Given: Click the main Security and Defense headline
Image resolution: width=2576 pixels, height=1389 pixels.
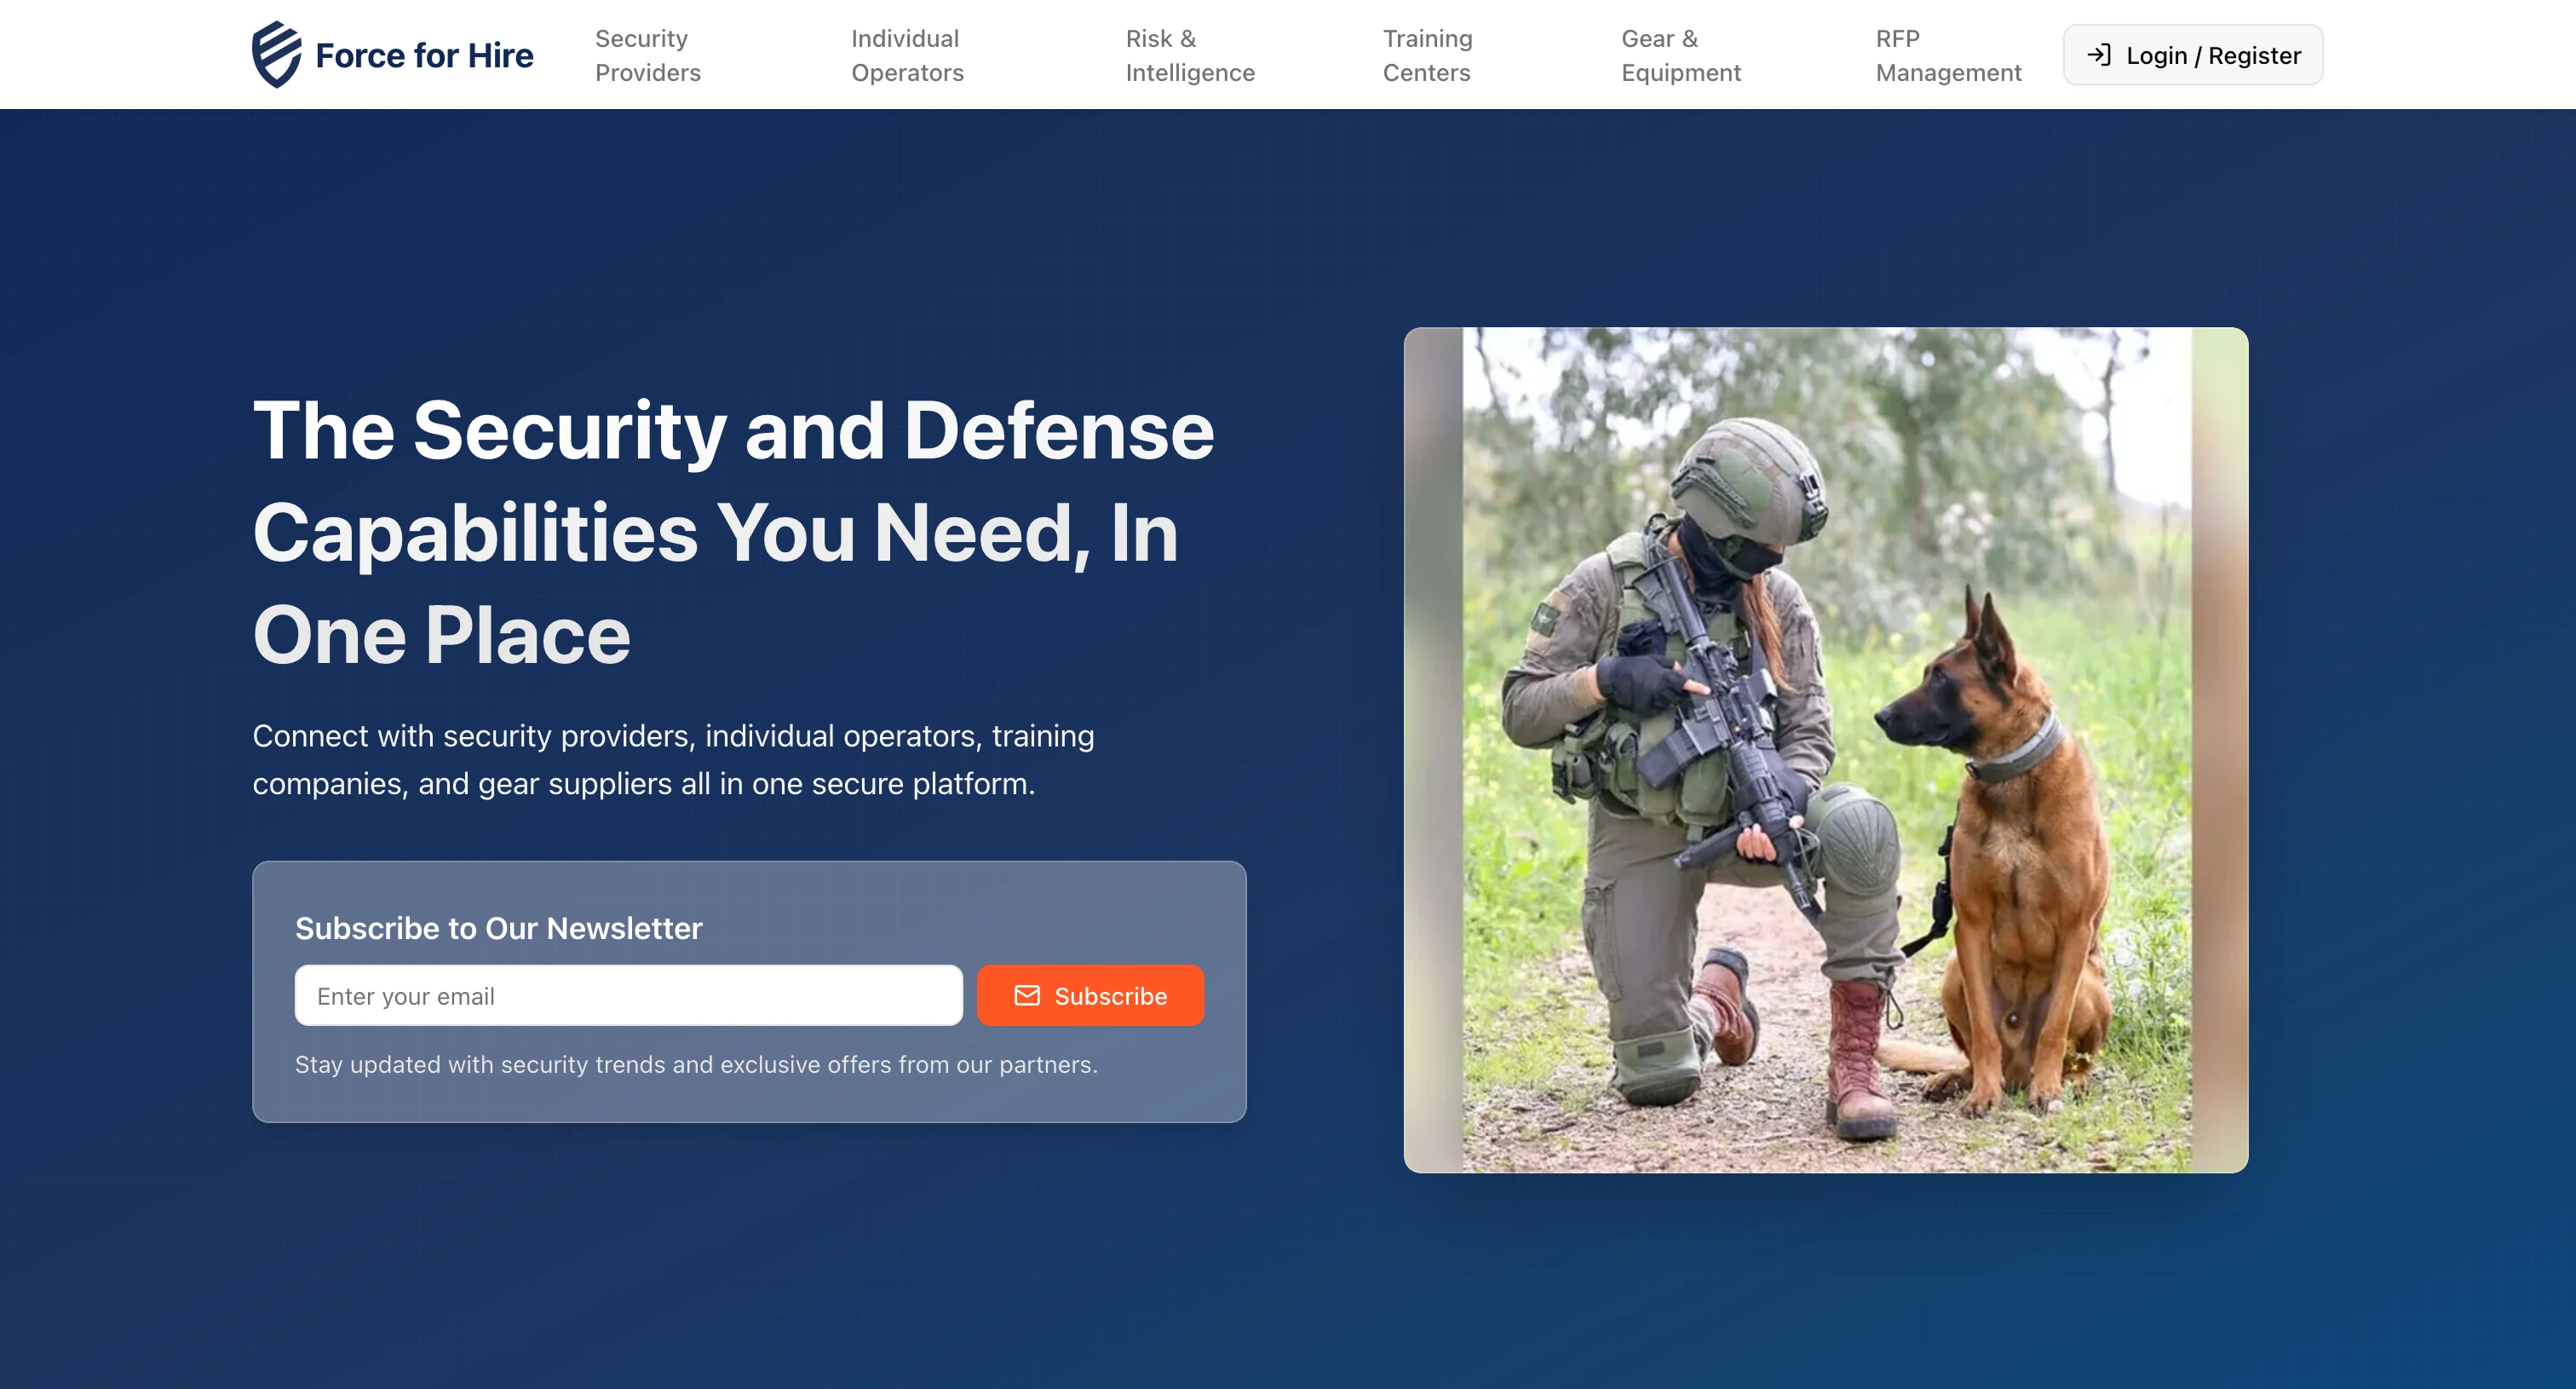Looking at the screenshot, I should [x=733, y=531].
